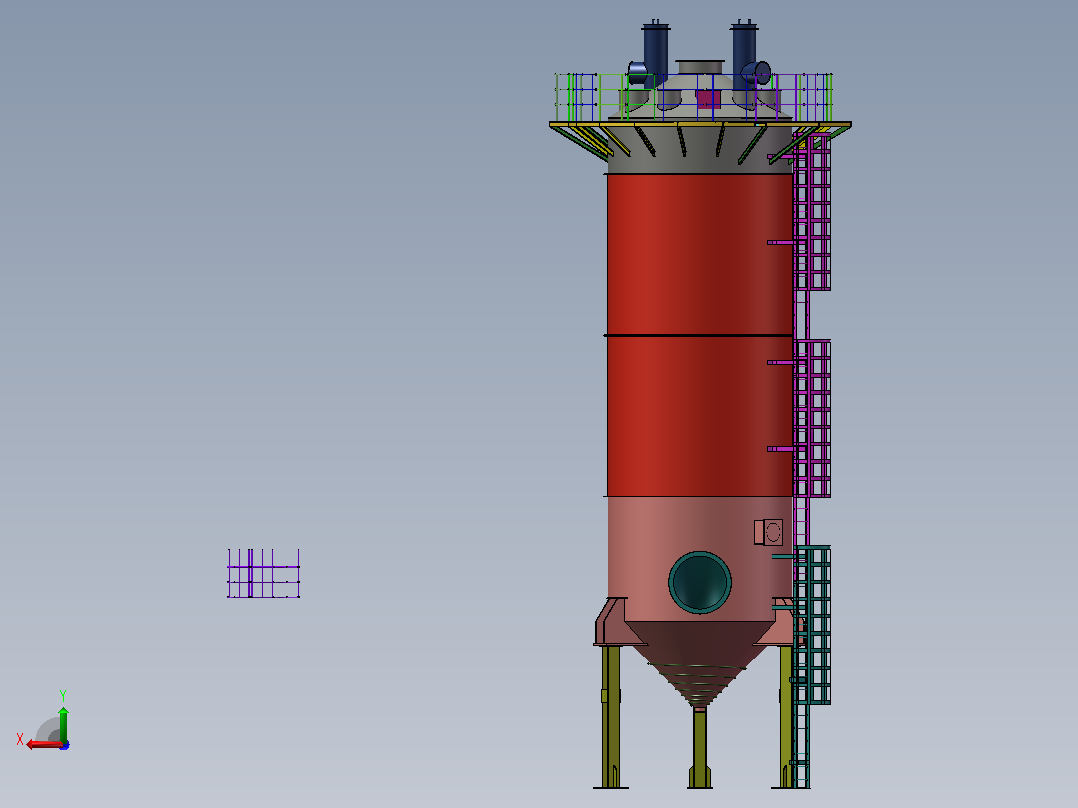The image size is (1078, 808).
Task: Select the small square access hatch near ladder
Action: point(769,532)
